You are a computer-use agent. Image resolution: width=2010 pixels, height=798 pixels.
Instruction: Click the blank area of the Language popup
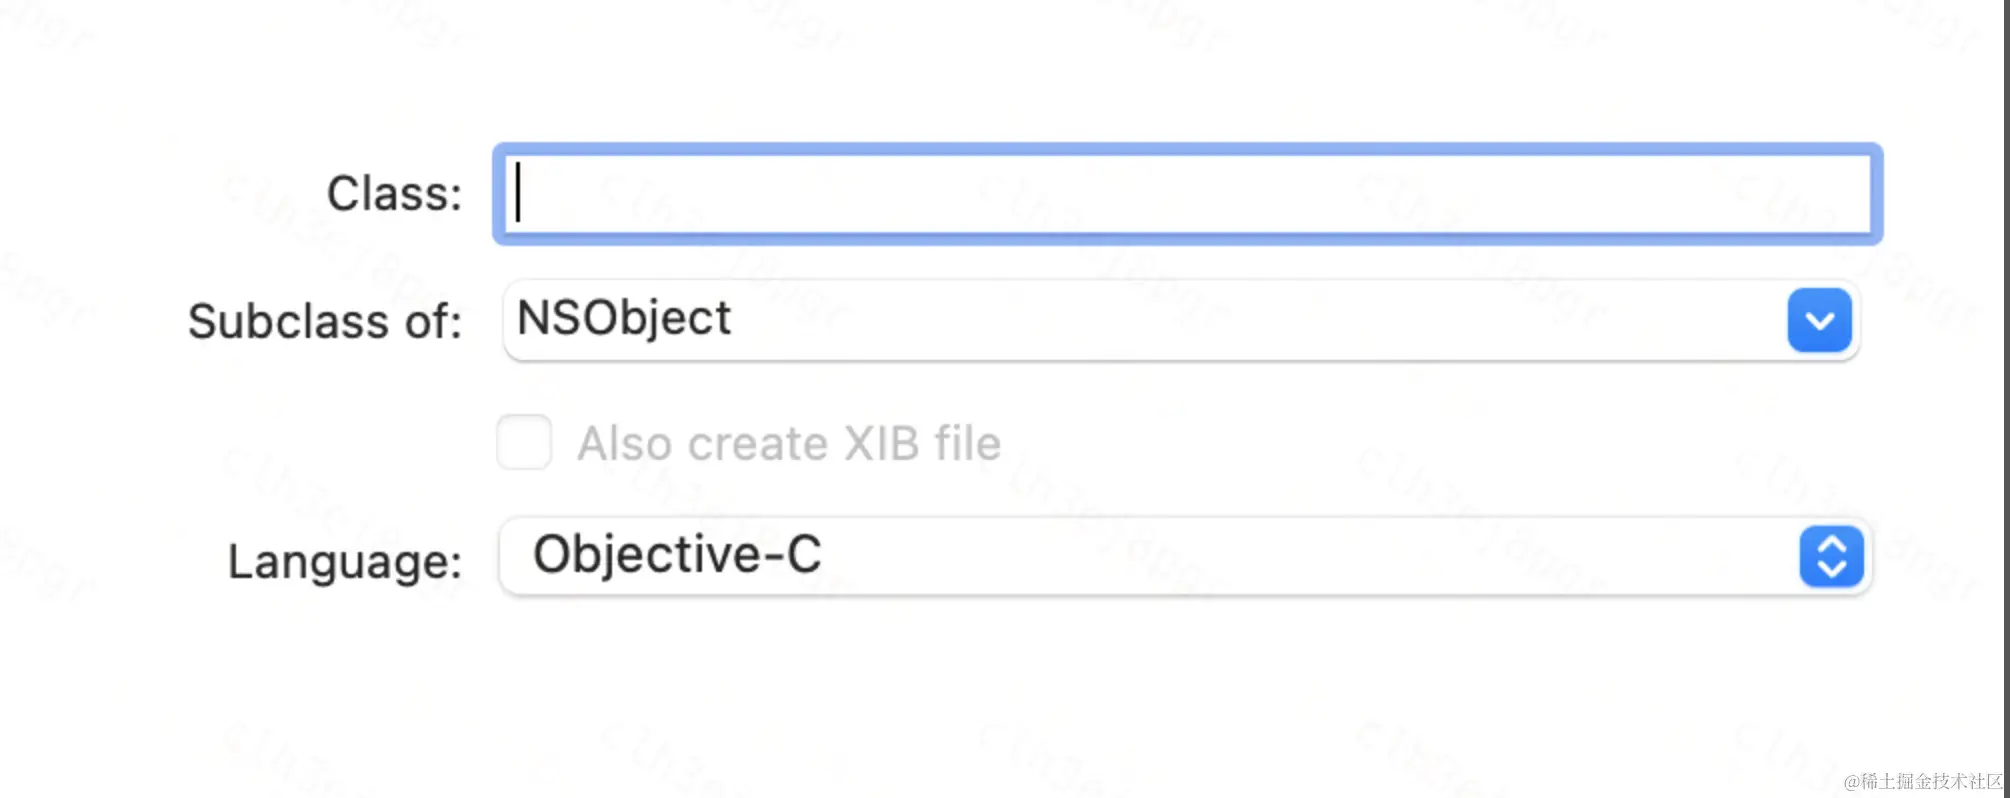[1300, 556]
